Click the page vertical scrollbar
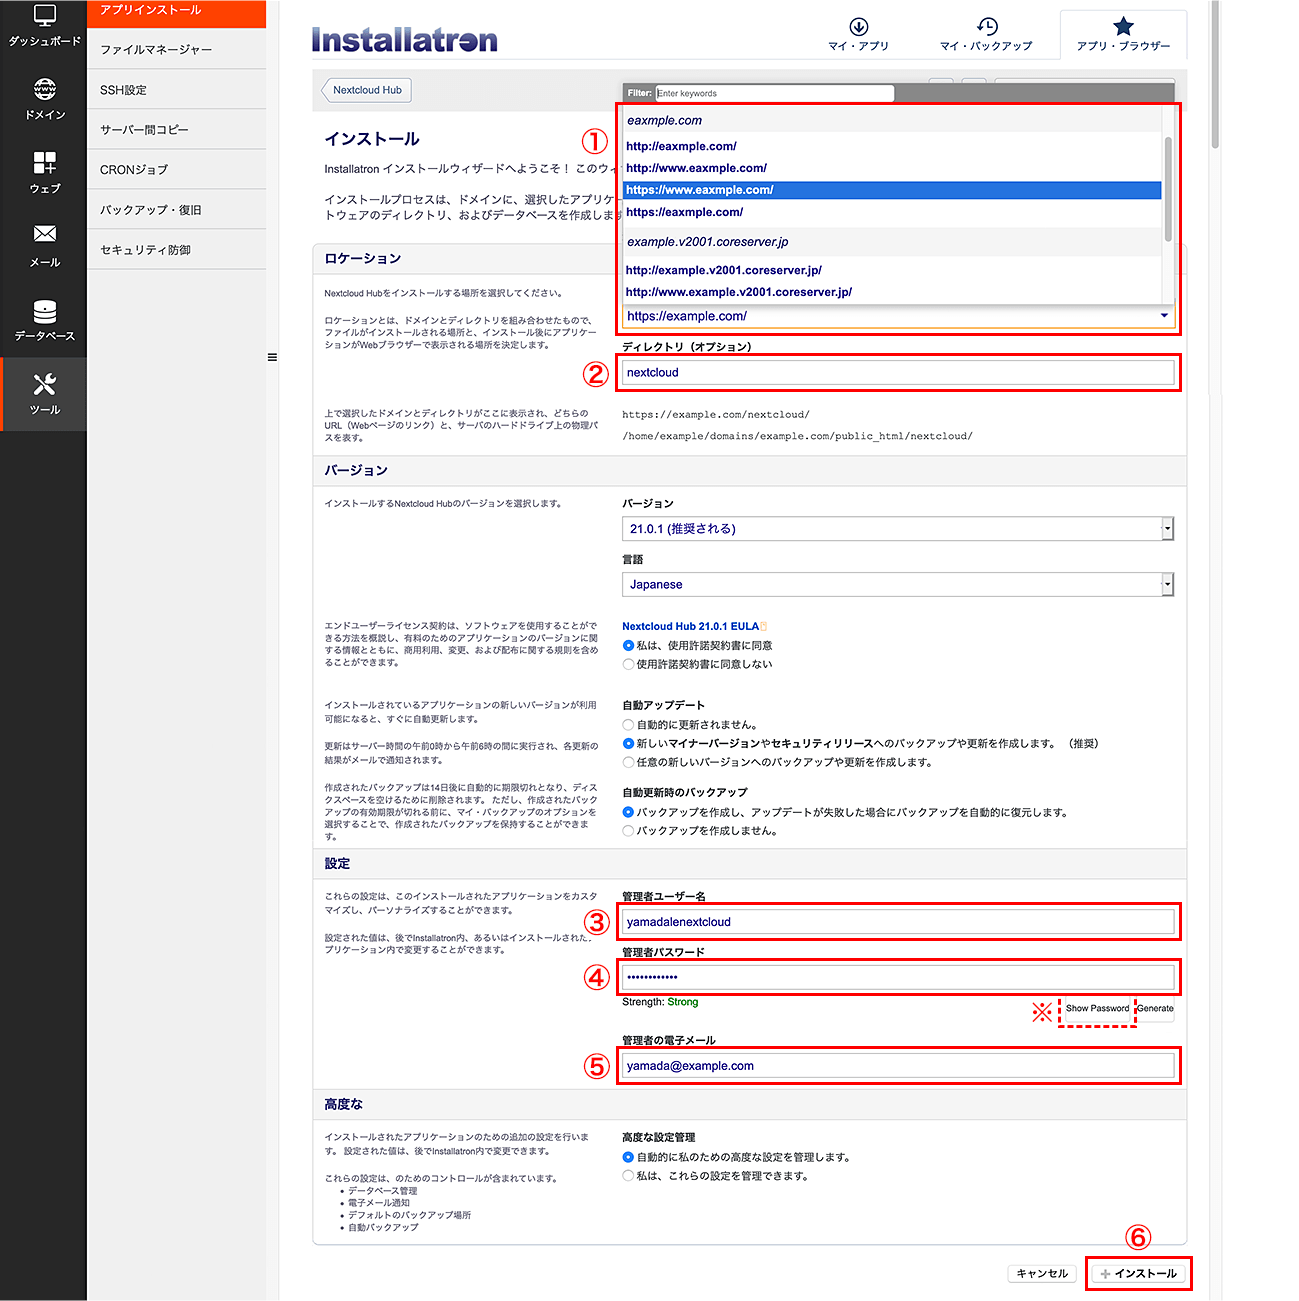Viewport: 1299px width, 1301px height. tap(1215, 75)
